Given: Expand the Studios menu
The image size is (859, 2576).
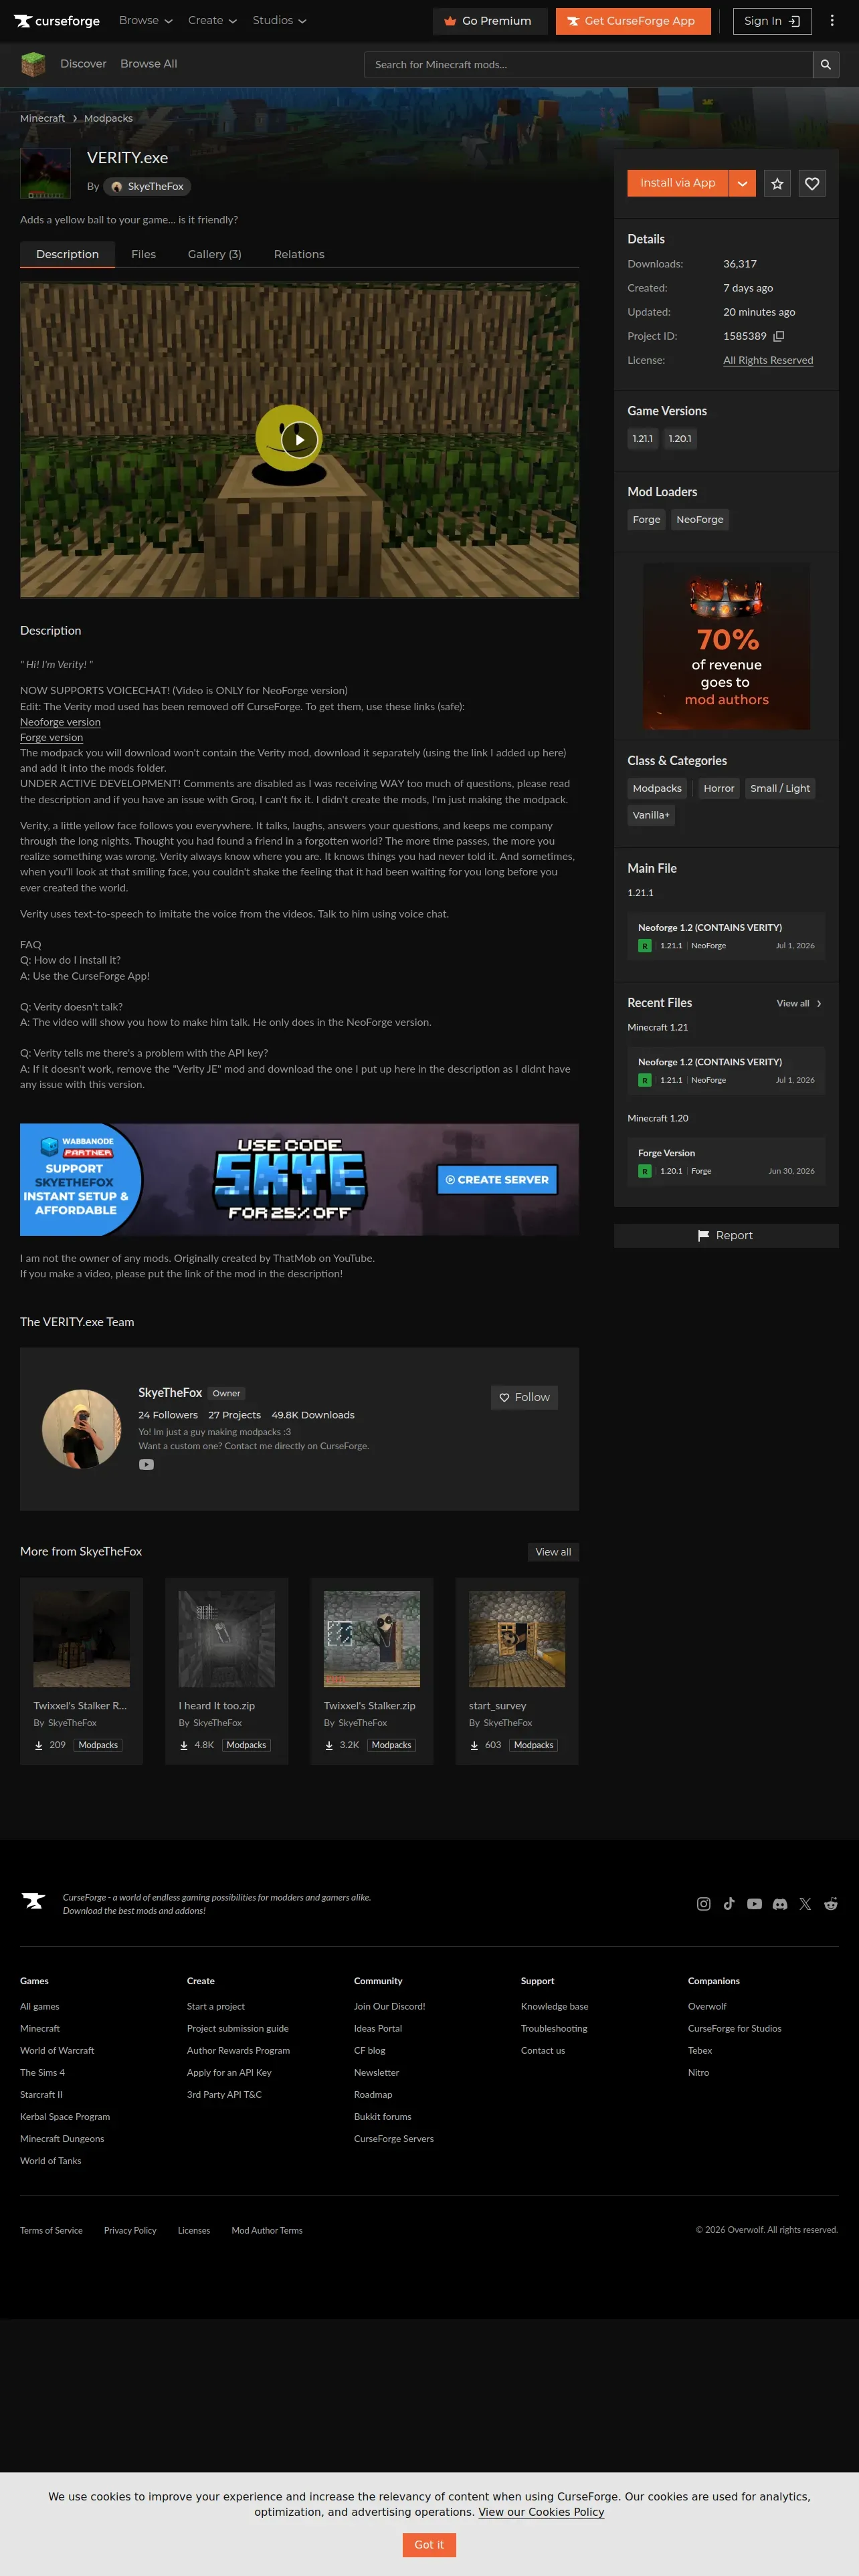Looking at the screenshot, I should click(279, 21).
